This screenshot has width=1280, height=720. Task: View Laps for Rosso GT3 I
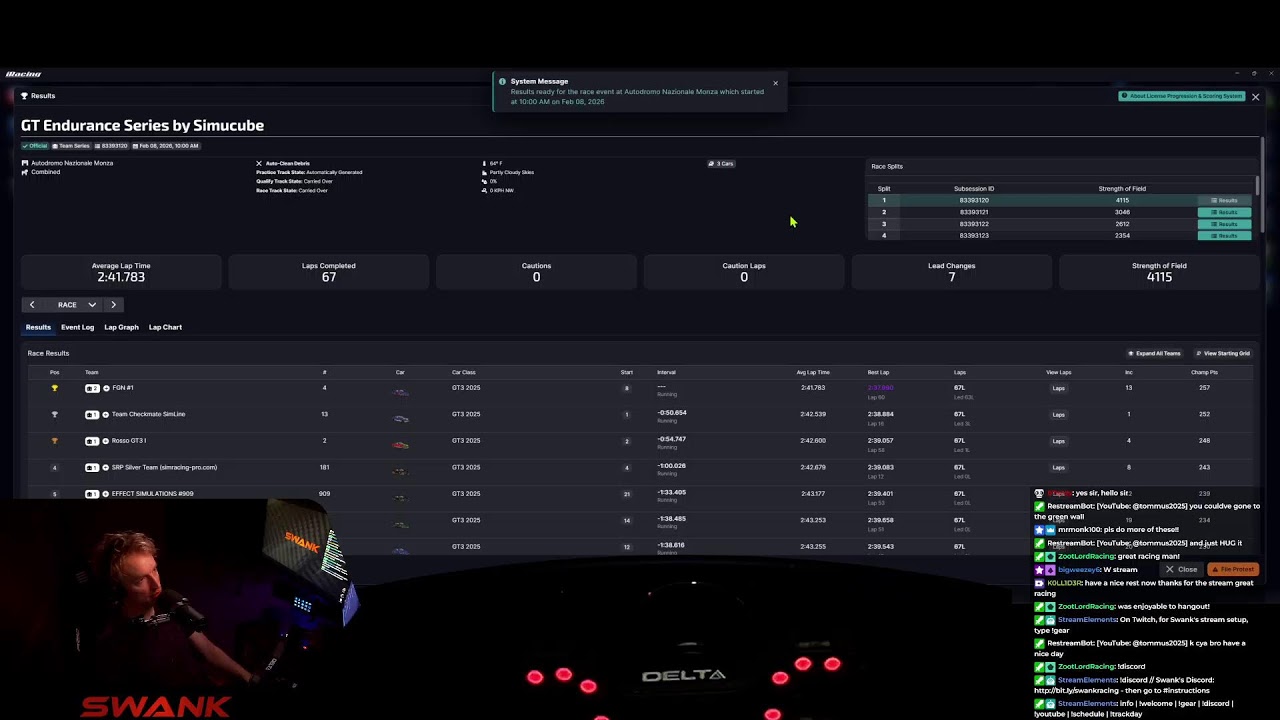click(x=1058, y=441)
